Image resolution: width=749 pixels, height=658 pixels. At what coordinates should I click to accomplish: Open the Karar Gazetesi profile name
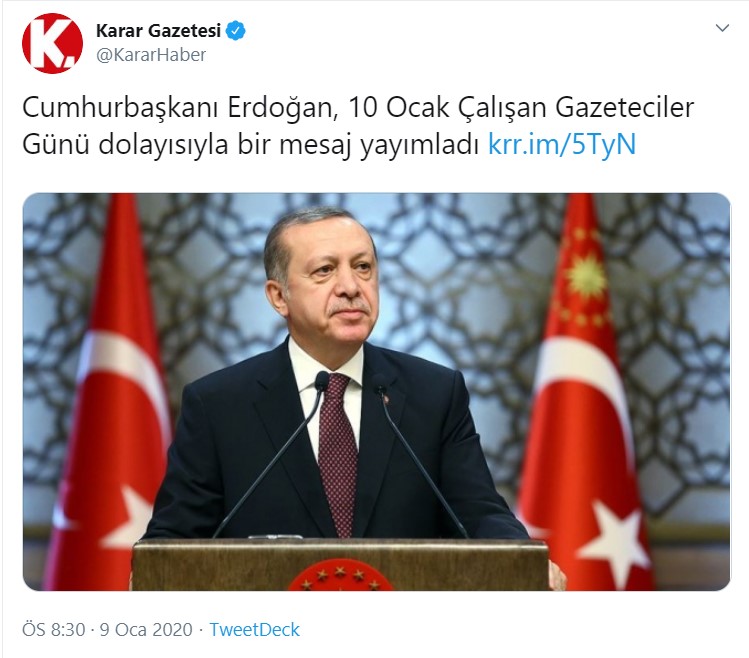tap(158, 31)
